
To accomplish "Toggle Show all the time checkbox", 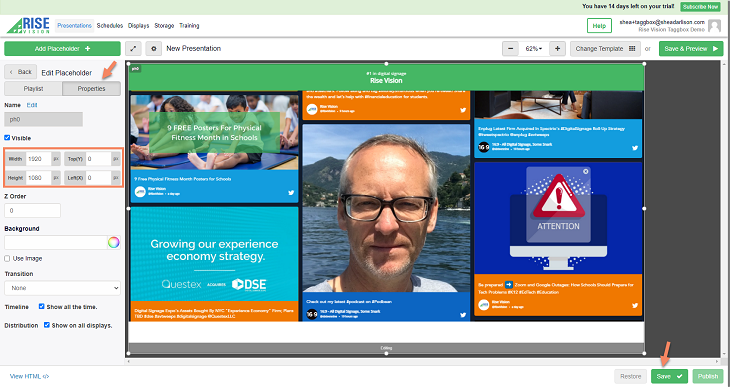I will tap(41, 306).
